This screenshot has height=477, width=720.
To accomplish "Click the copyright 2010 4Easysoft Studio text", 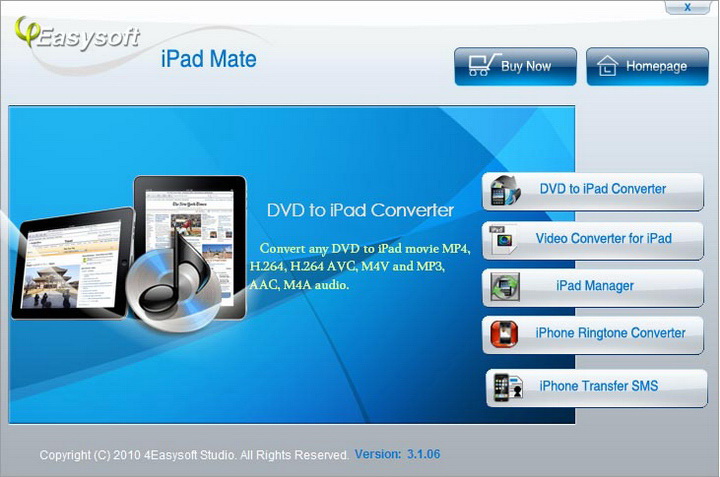I will [194, 455].
